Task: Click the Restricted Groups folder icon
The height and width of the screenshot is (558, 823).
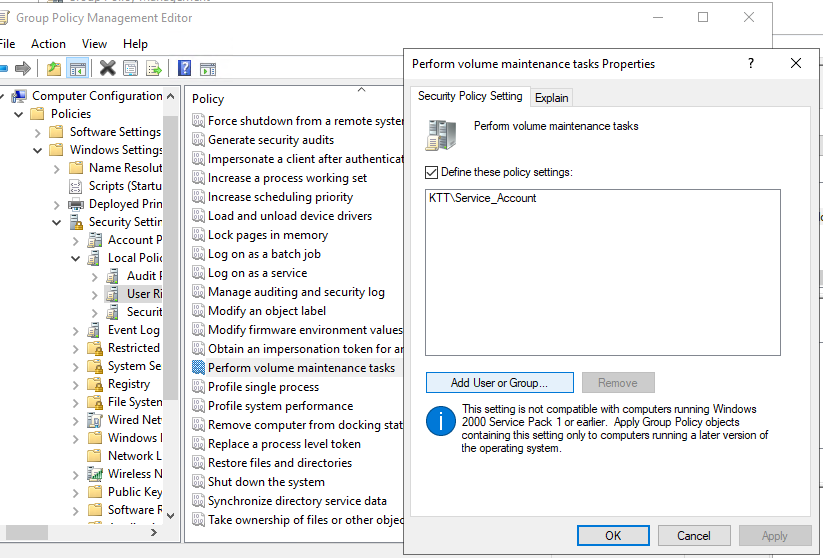Action: (95, 348)
